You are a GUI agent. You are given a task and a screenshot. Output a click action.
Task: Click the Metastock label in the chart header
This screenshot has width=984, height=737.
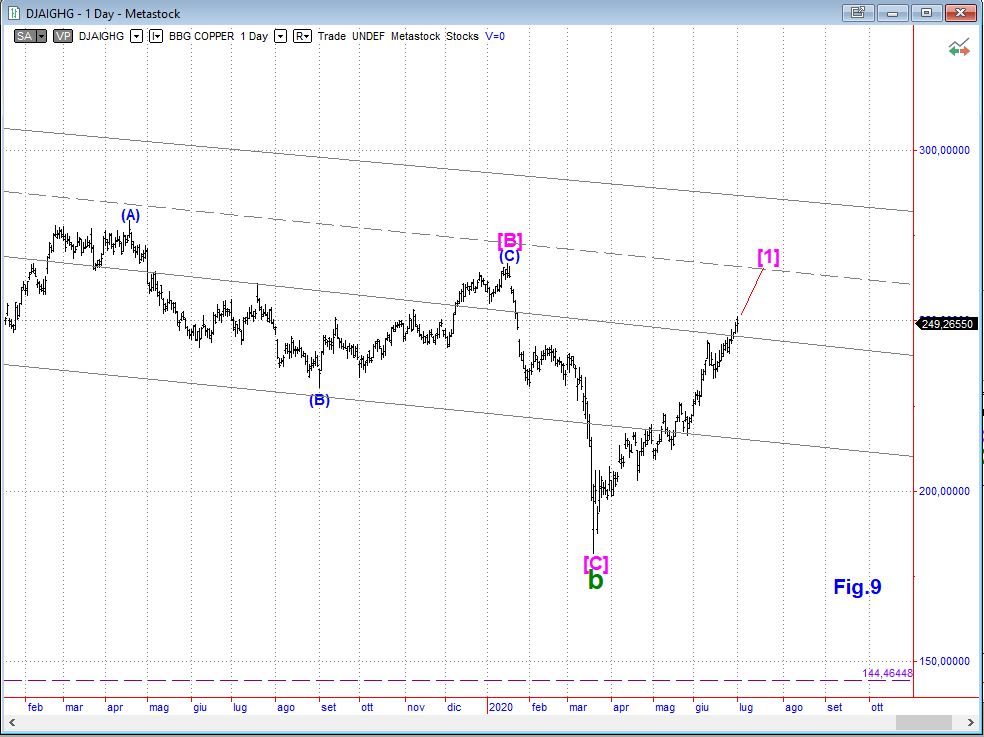(415, 36)
